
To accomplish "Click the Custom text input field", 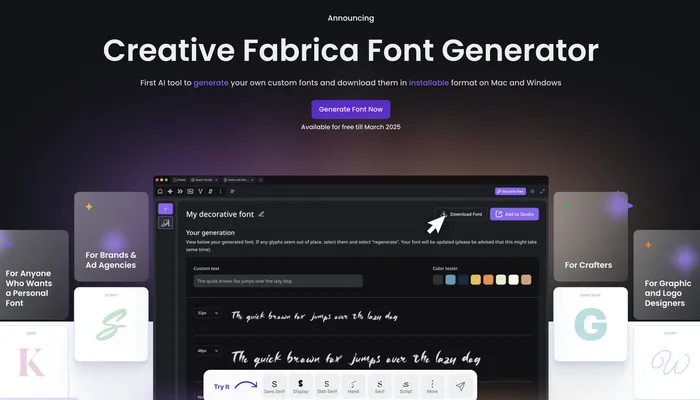I will [x=277, y=282].
